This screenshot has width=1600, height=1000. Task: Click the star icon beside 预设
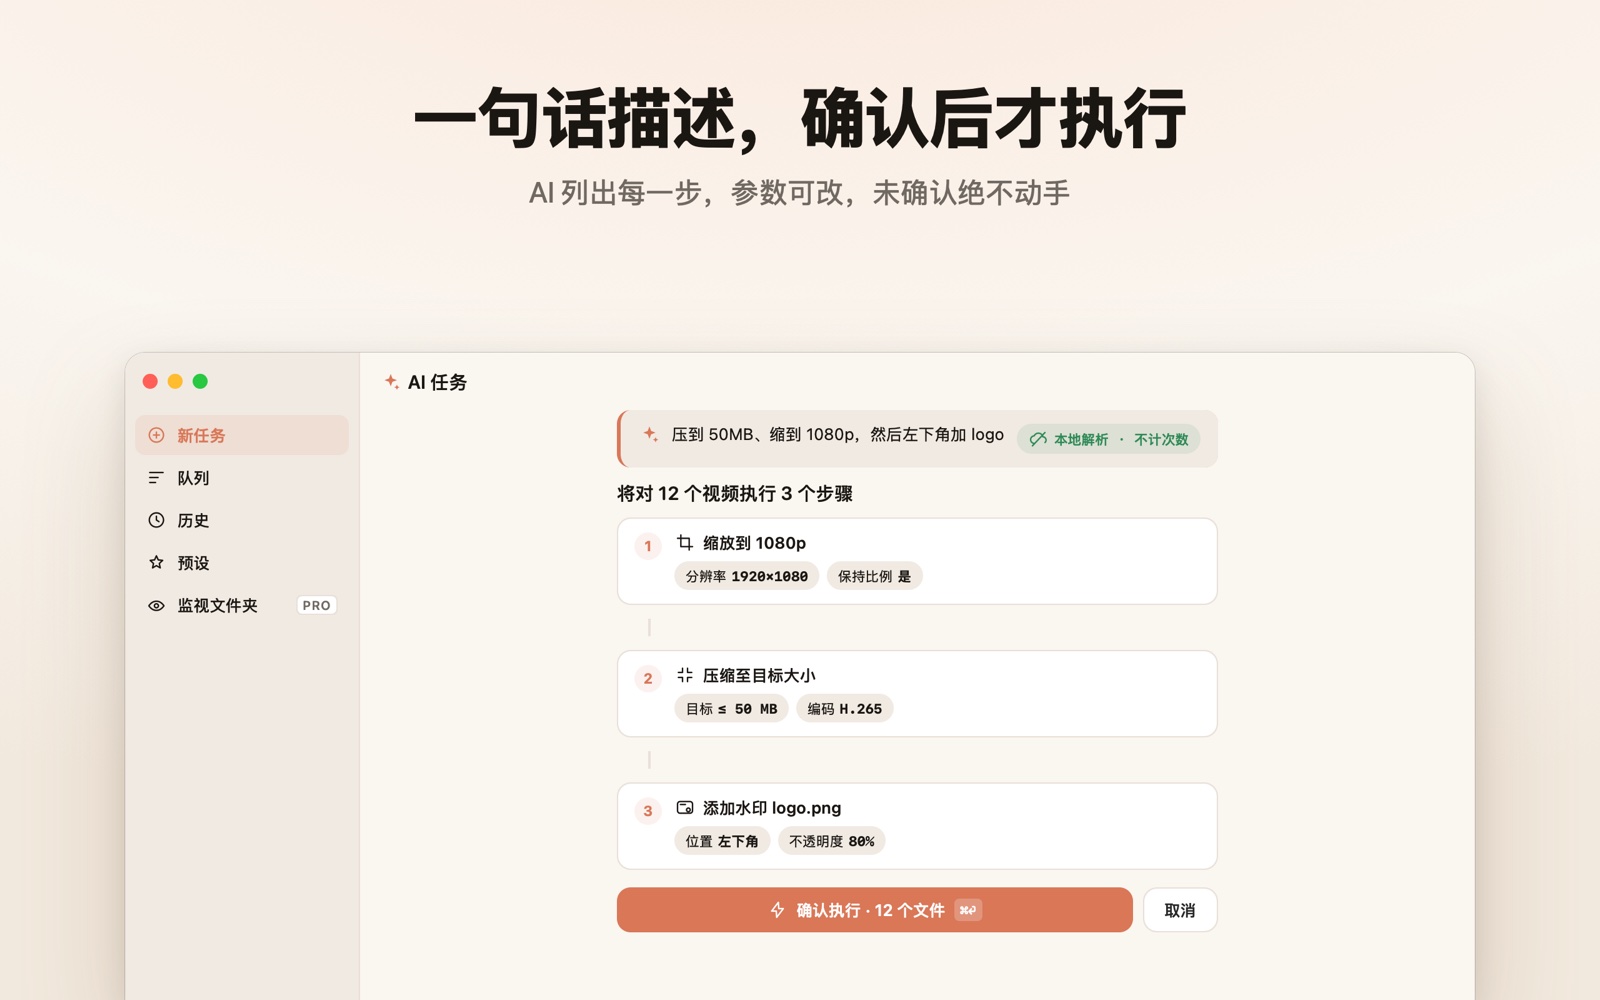156,563
